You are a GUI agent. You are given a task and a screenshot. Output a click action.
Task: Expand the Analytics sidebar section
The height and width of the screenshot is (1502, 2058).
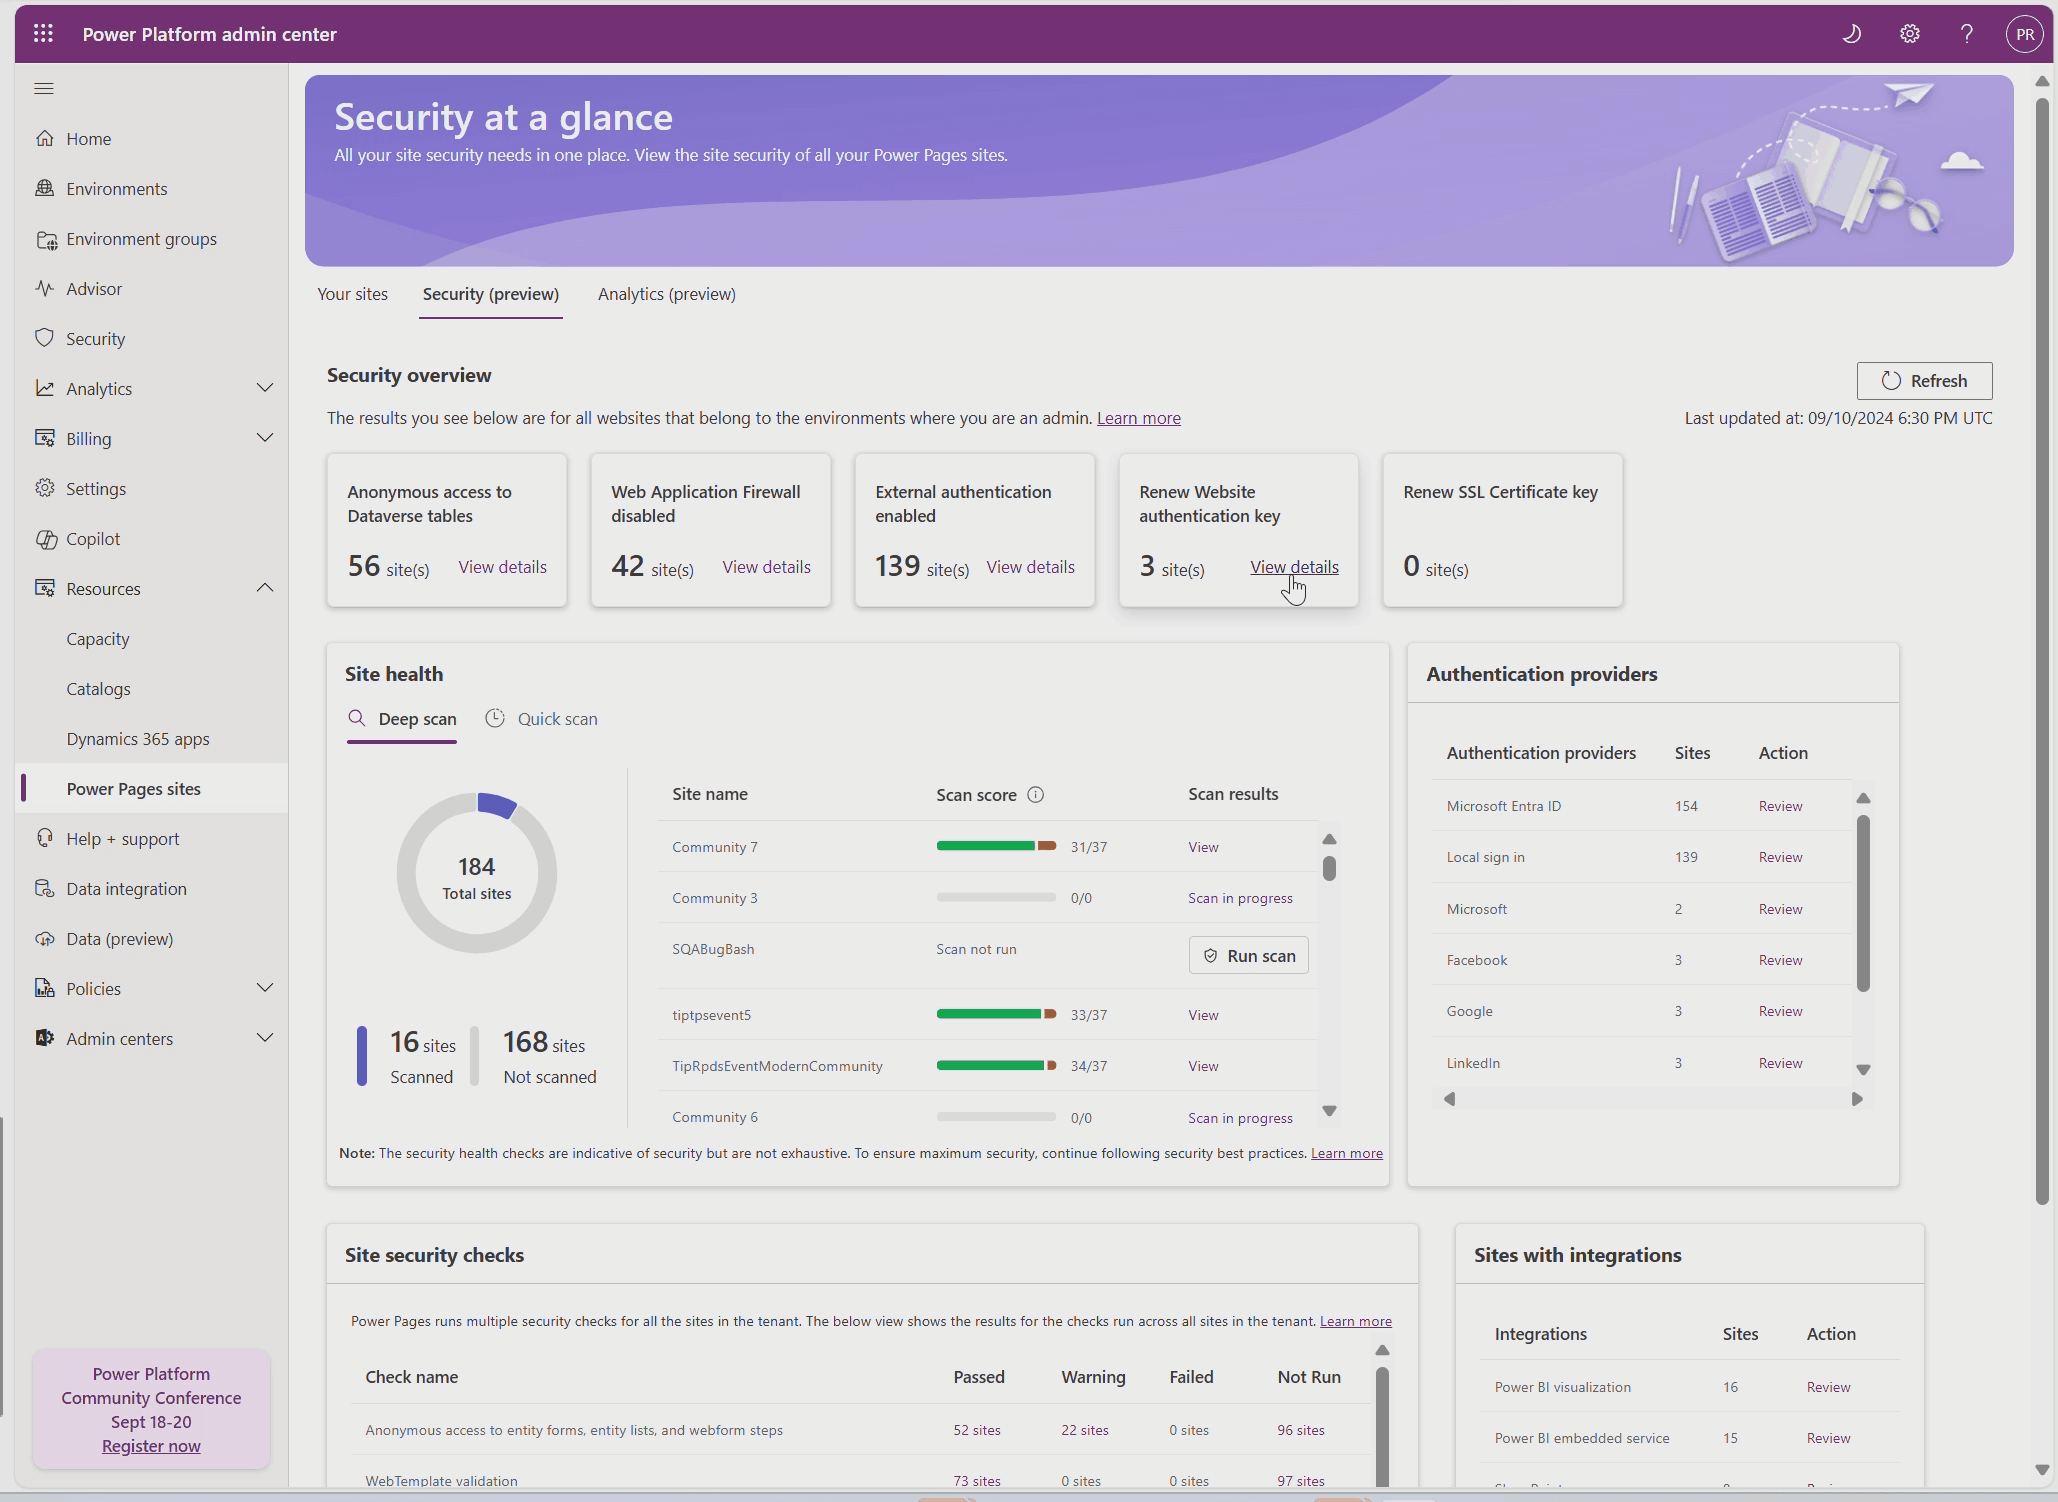[x=264, y=388]
